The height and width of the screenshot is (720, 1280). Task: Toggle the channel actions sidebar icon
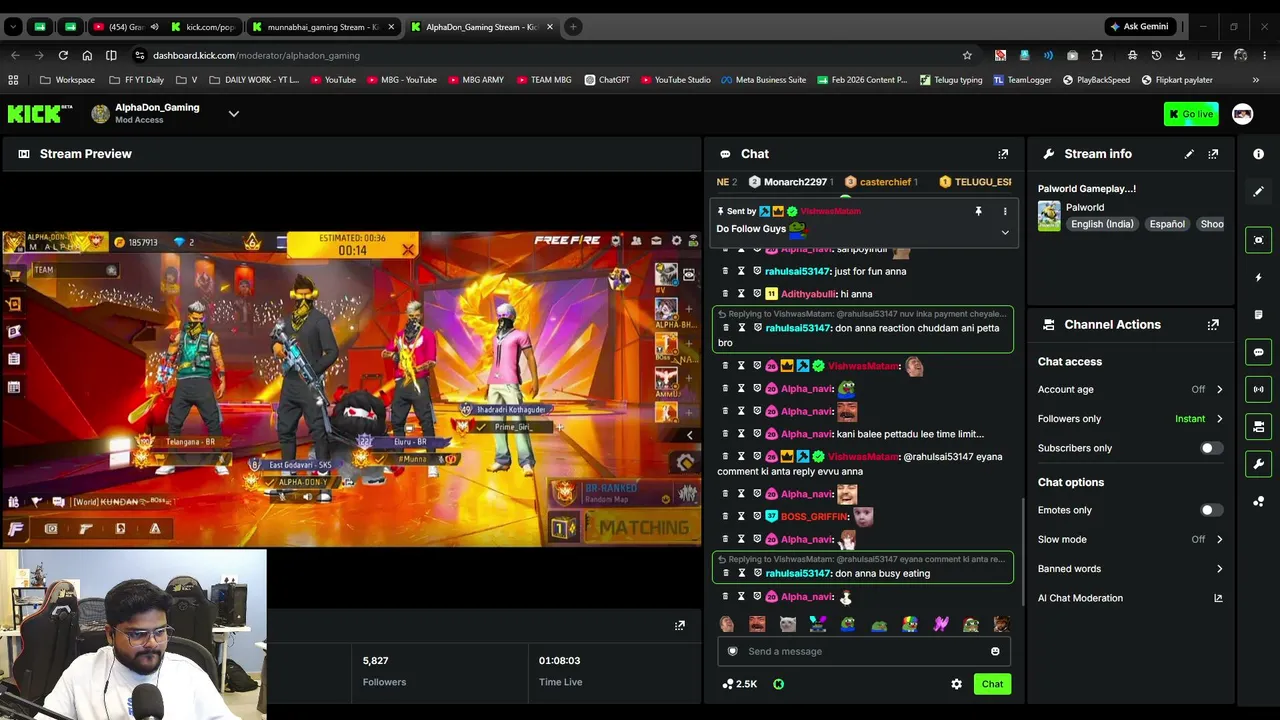[x=1258, y=427]
